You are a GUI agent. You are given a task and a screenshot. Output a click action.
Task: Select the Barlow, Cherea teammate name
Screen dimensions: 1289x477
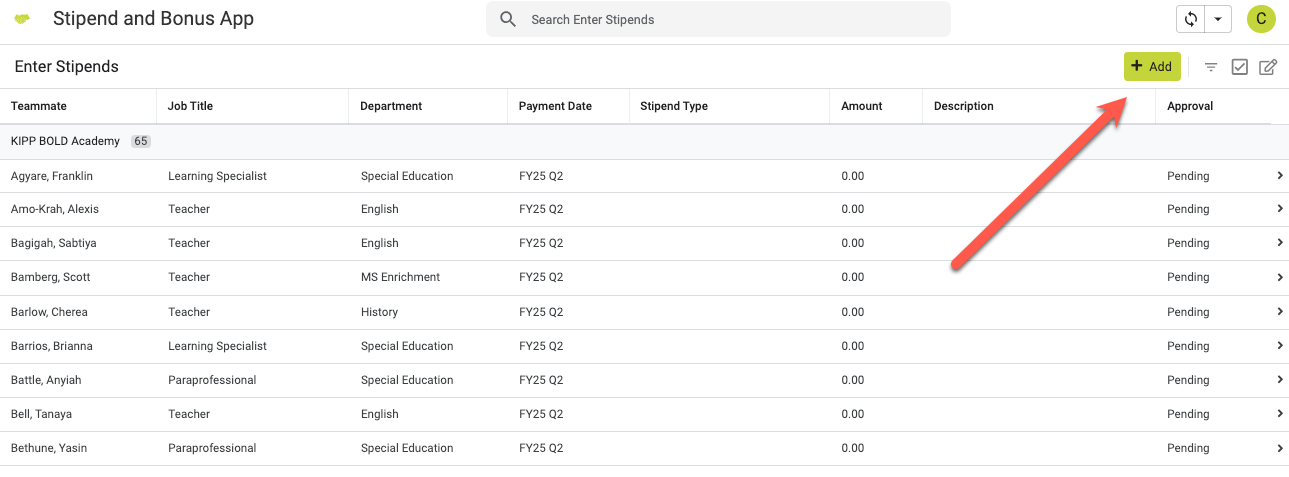[x=49, y=312]
